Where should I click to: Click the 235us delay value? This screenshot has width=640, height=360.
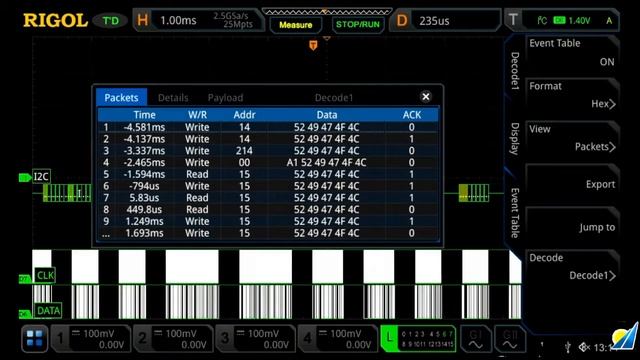(434, 21)
